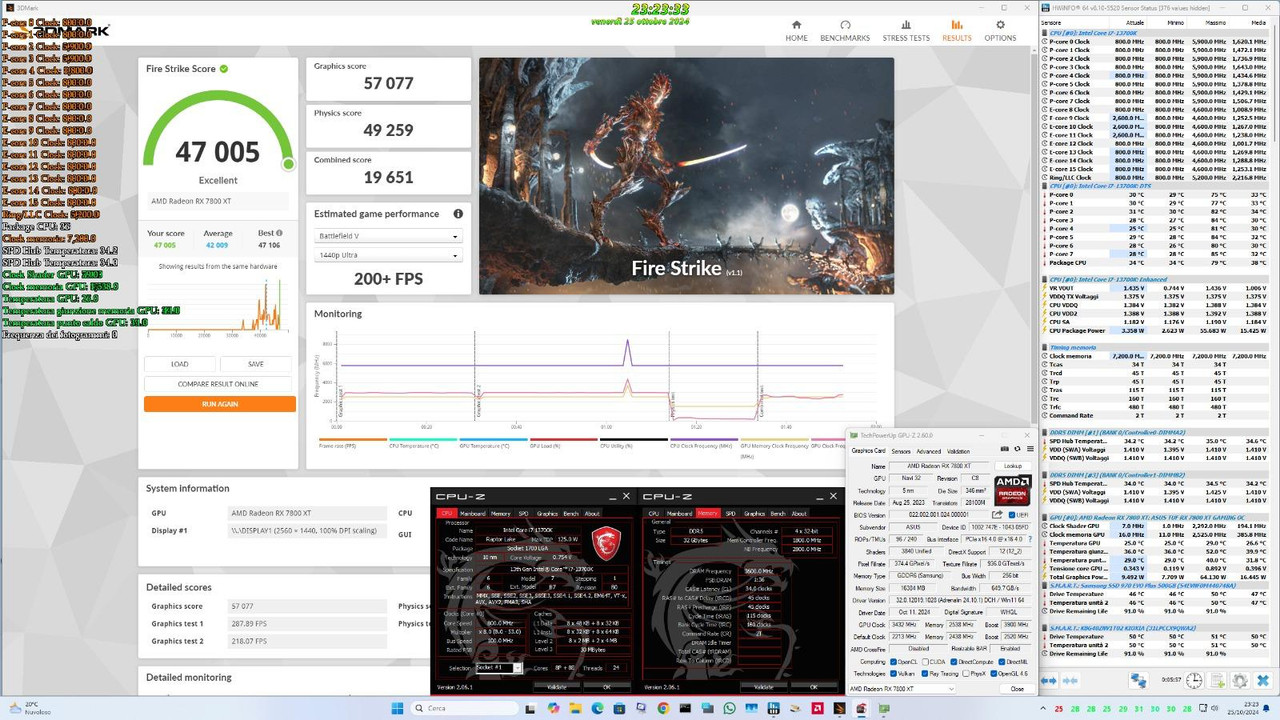Click the green verified checkmark beside Fire Strike Score
The height and width of the screenshot is (720, 1280).
[x=224, y=69]
